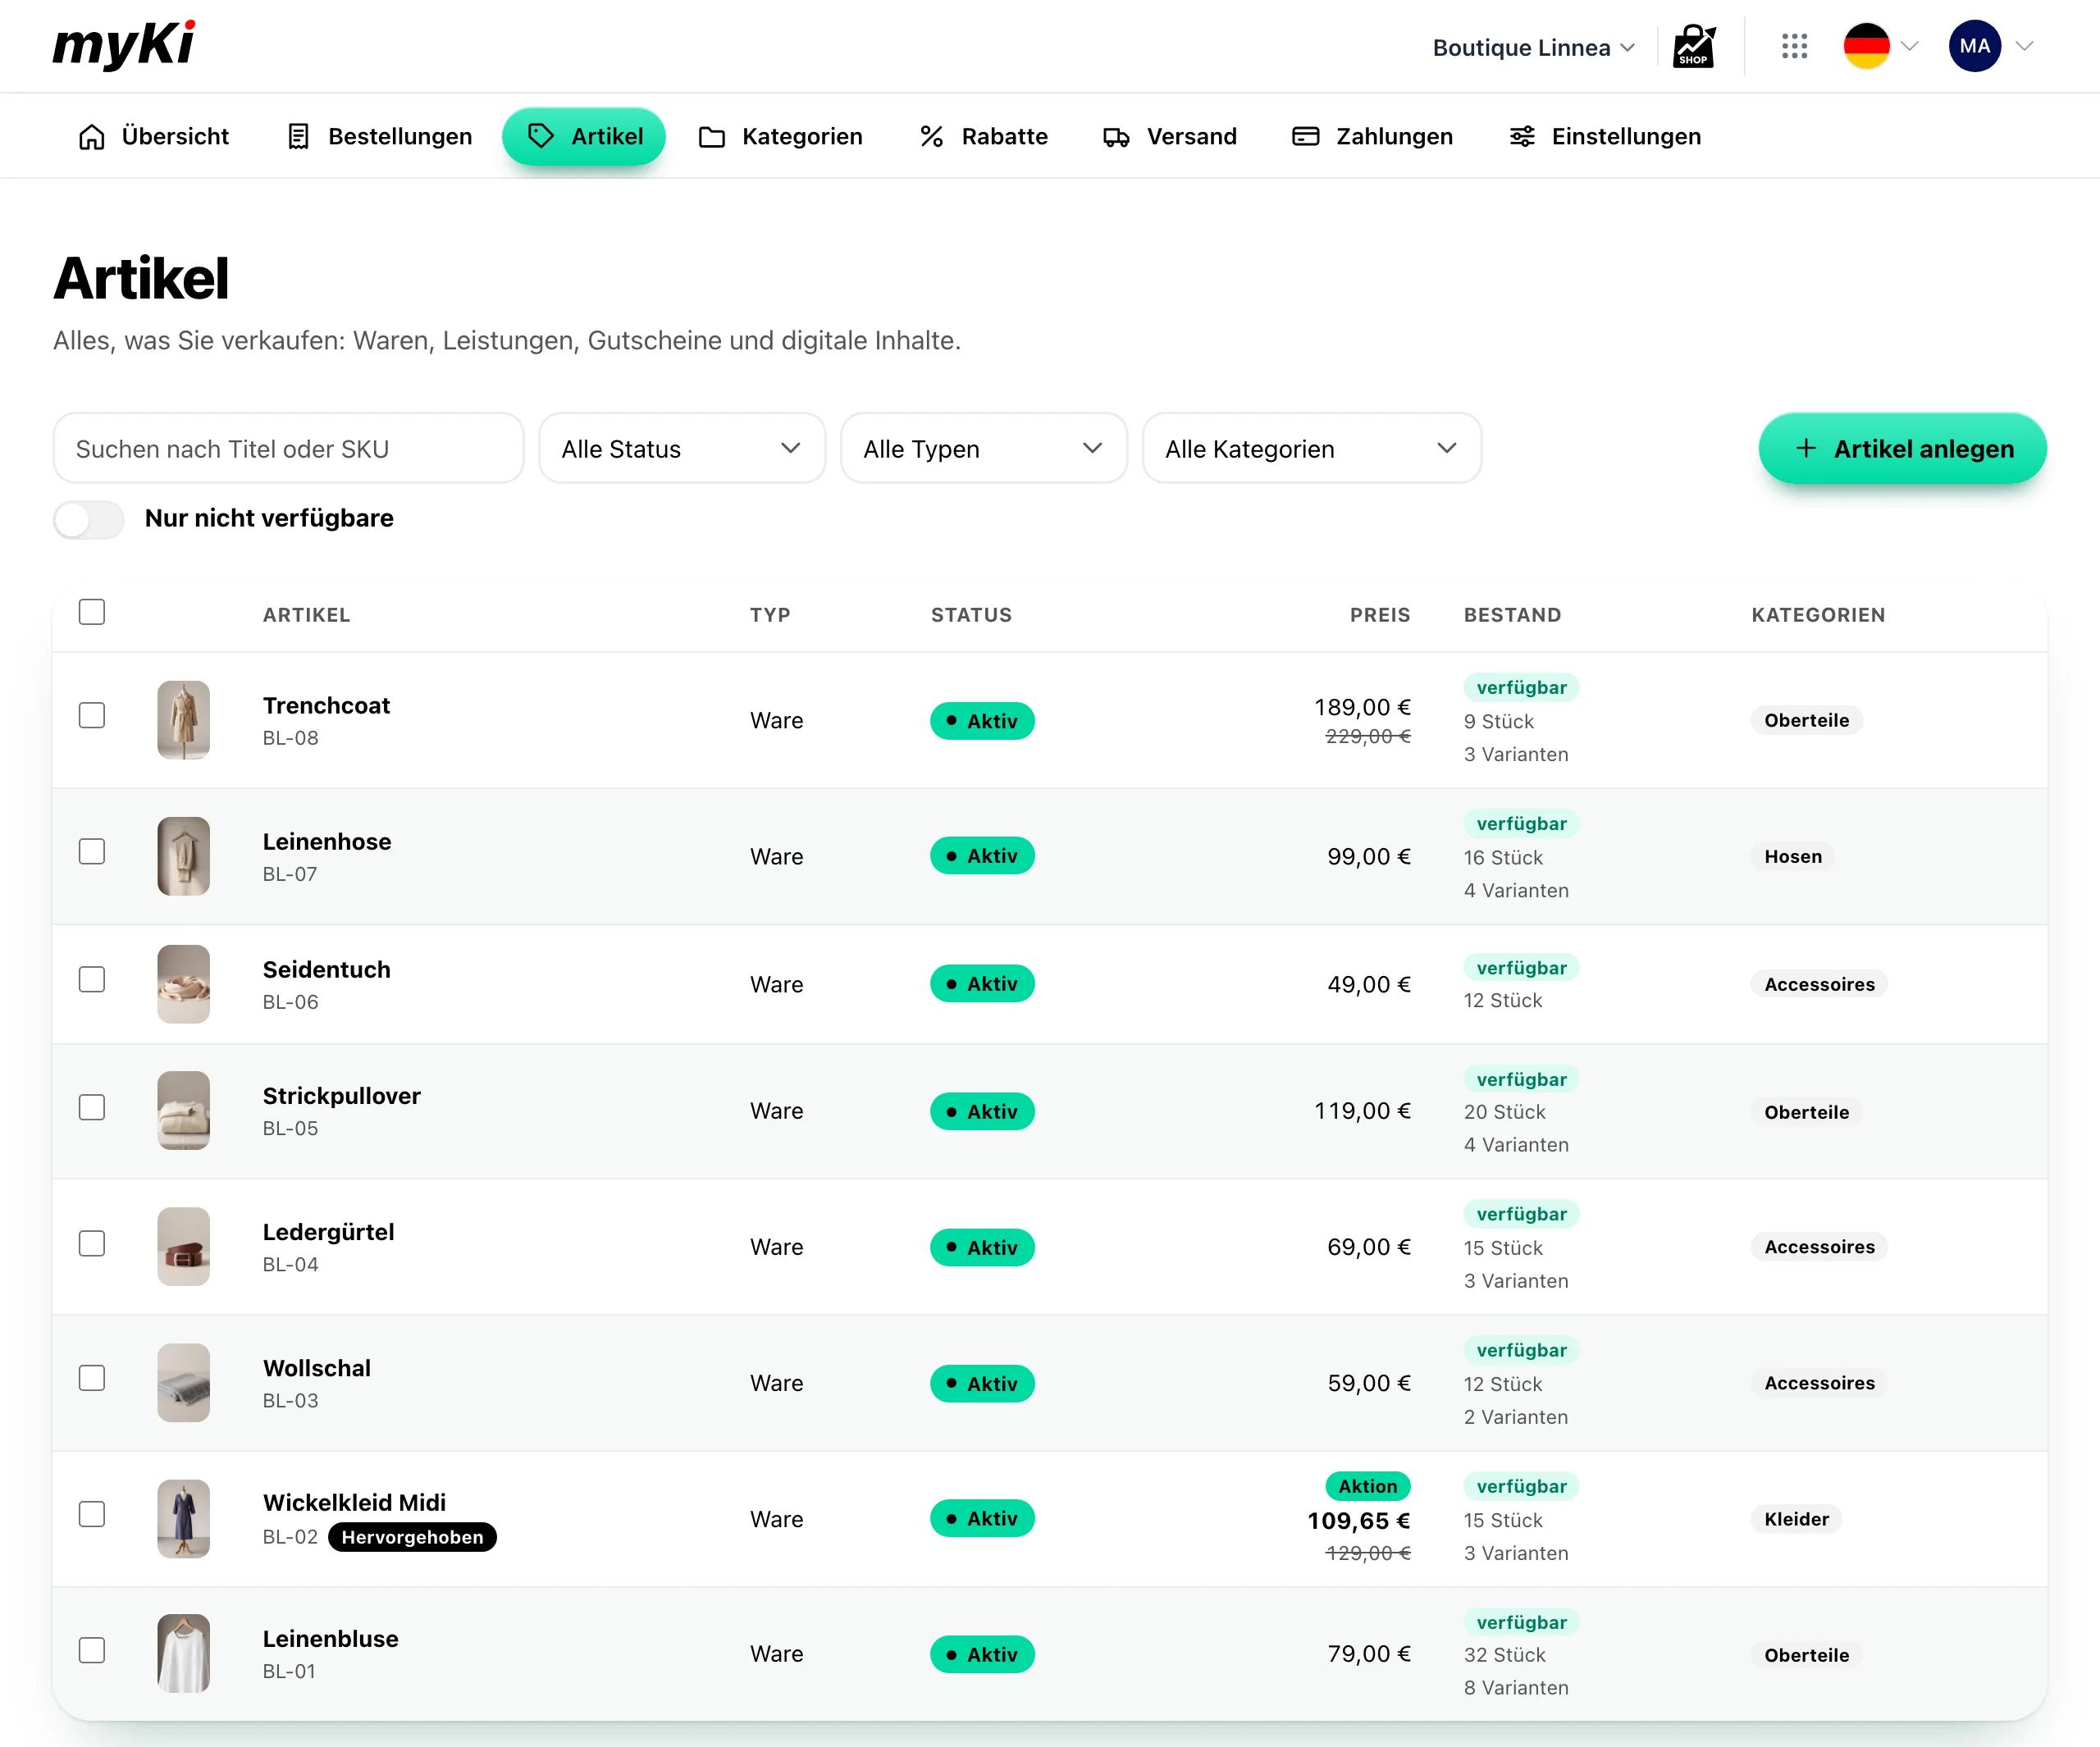
Task: Go to the Bestellungen tab
Action: click(x=379, y=137)
